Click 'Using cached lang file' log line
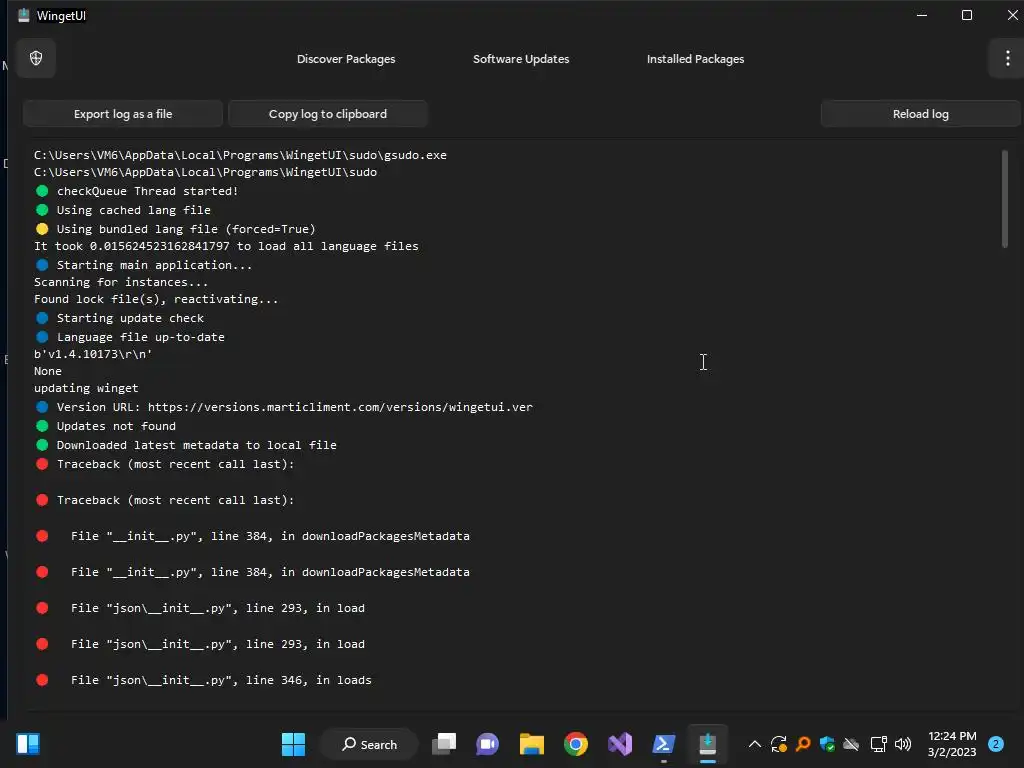 (123, 210)
